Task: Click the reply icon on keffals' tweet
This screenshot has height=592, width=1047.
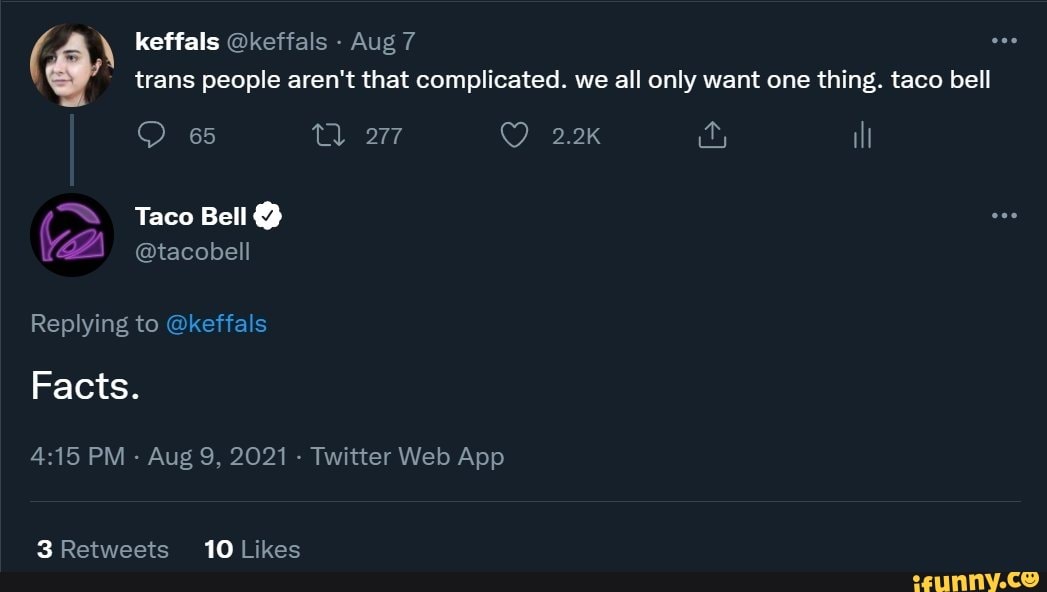Action: [x=152, y=135]
